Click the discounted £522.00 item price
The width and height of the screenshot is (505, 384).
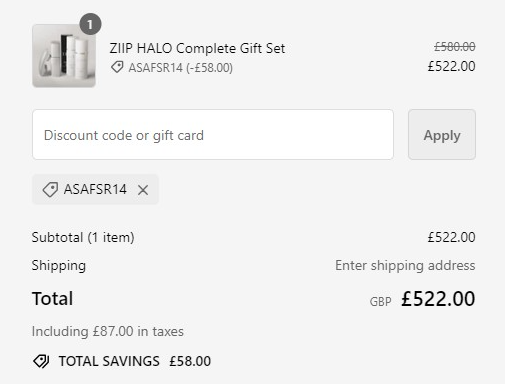click(452, 66)
